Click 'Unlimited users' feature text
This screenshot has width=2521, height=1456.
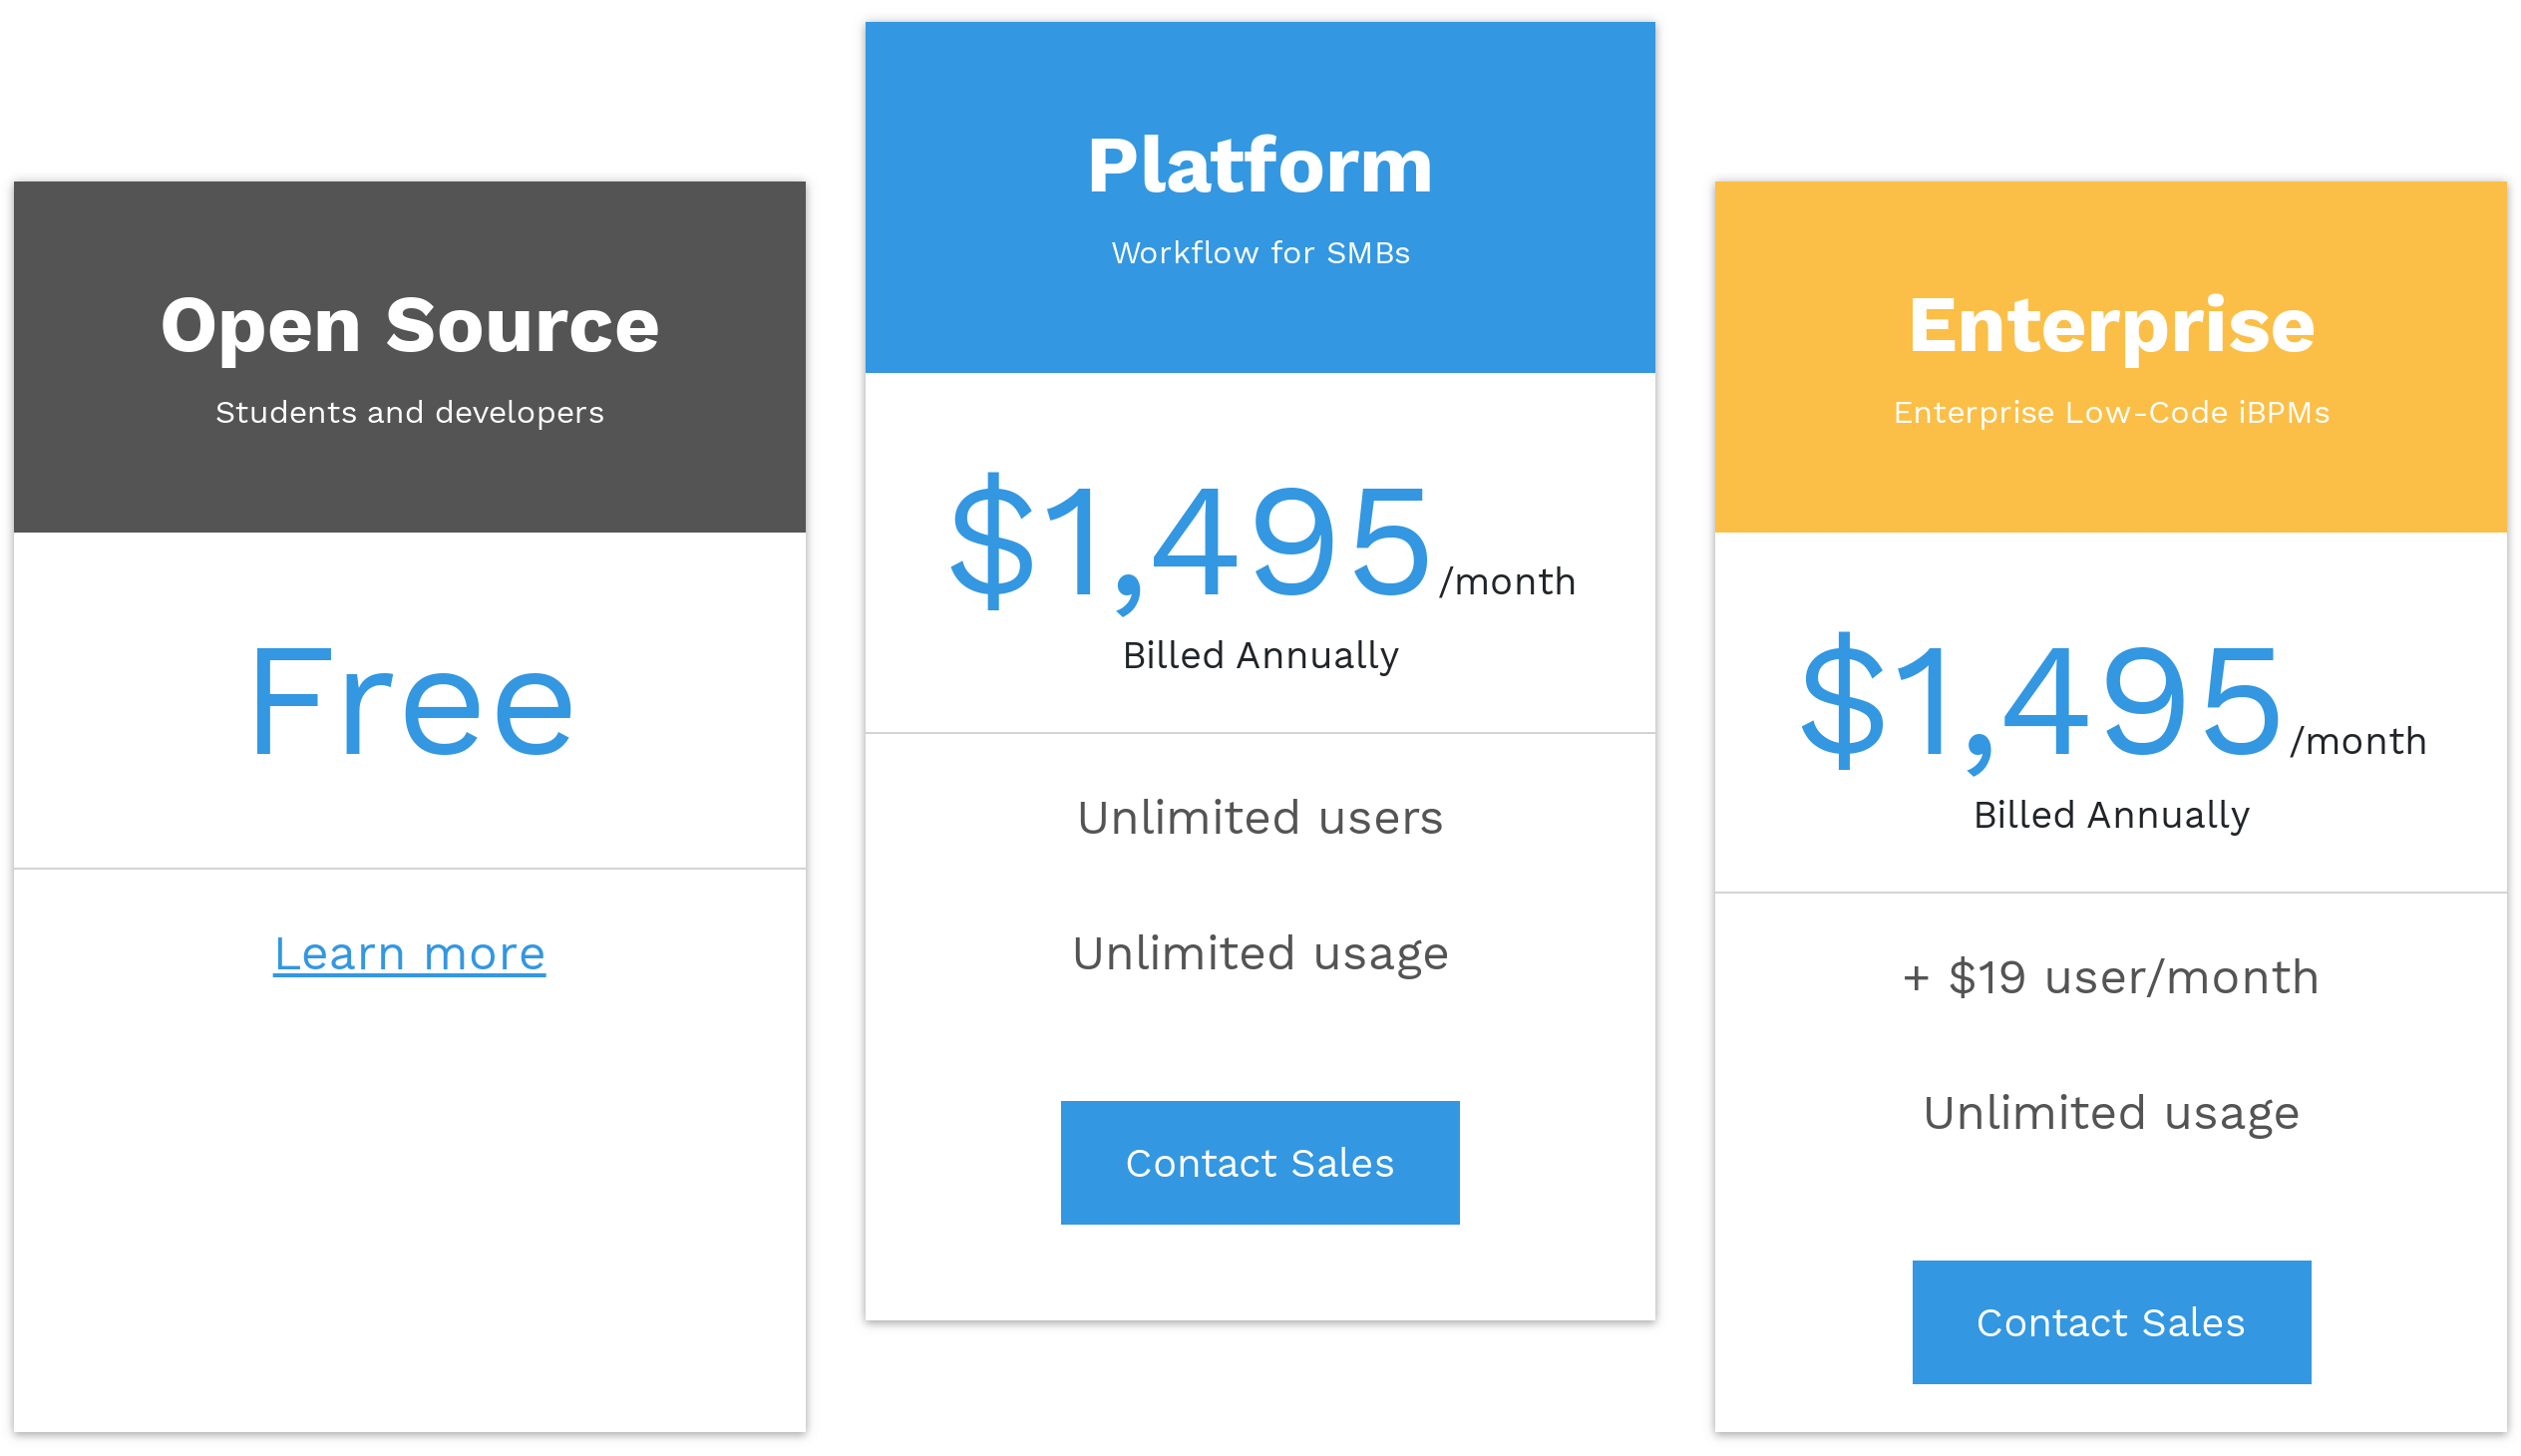point(1259,818)
